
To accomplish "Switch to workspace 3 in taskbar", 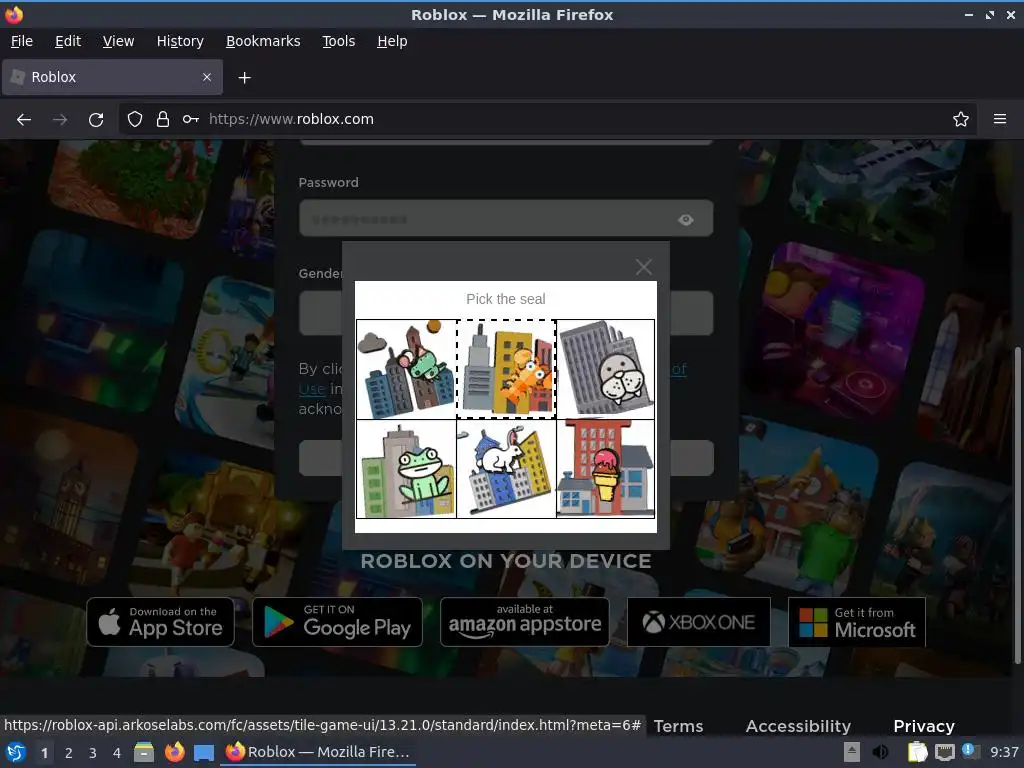I will pos(93,753).
